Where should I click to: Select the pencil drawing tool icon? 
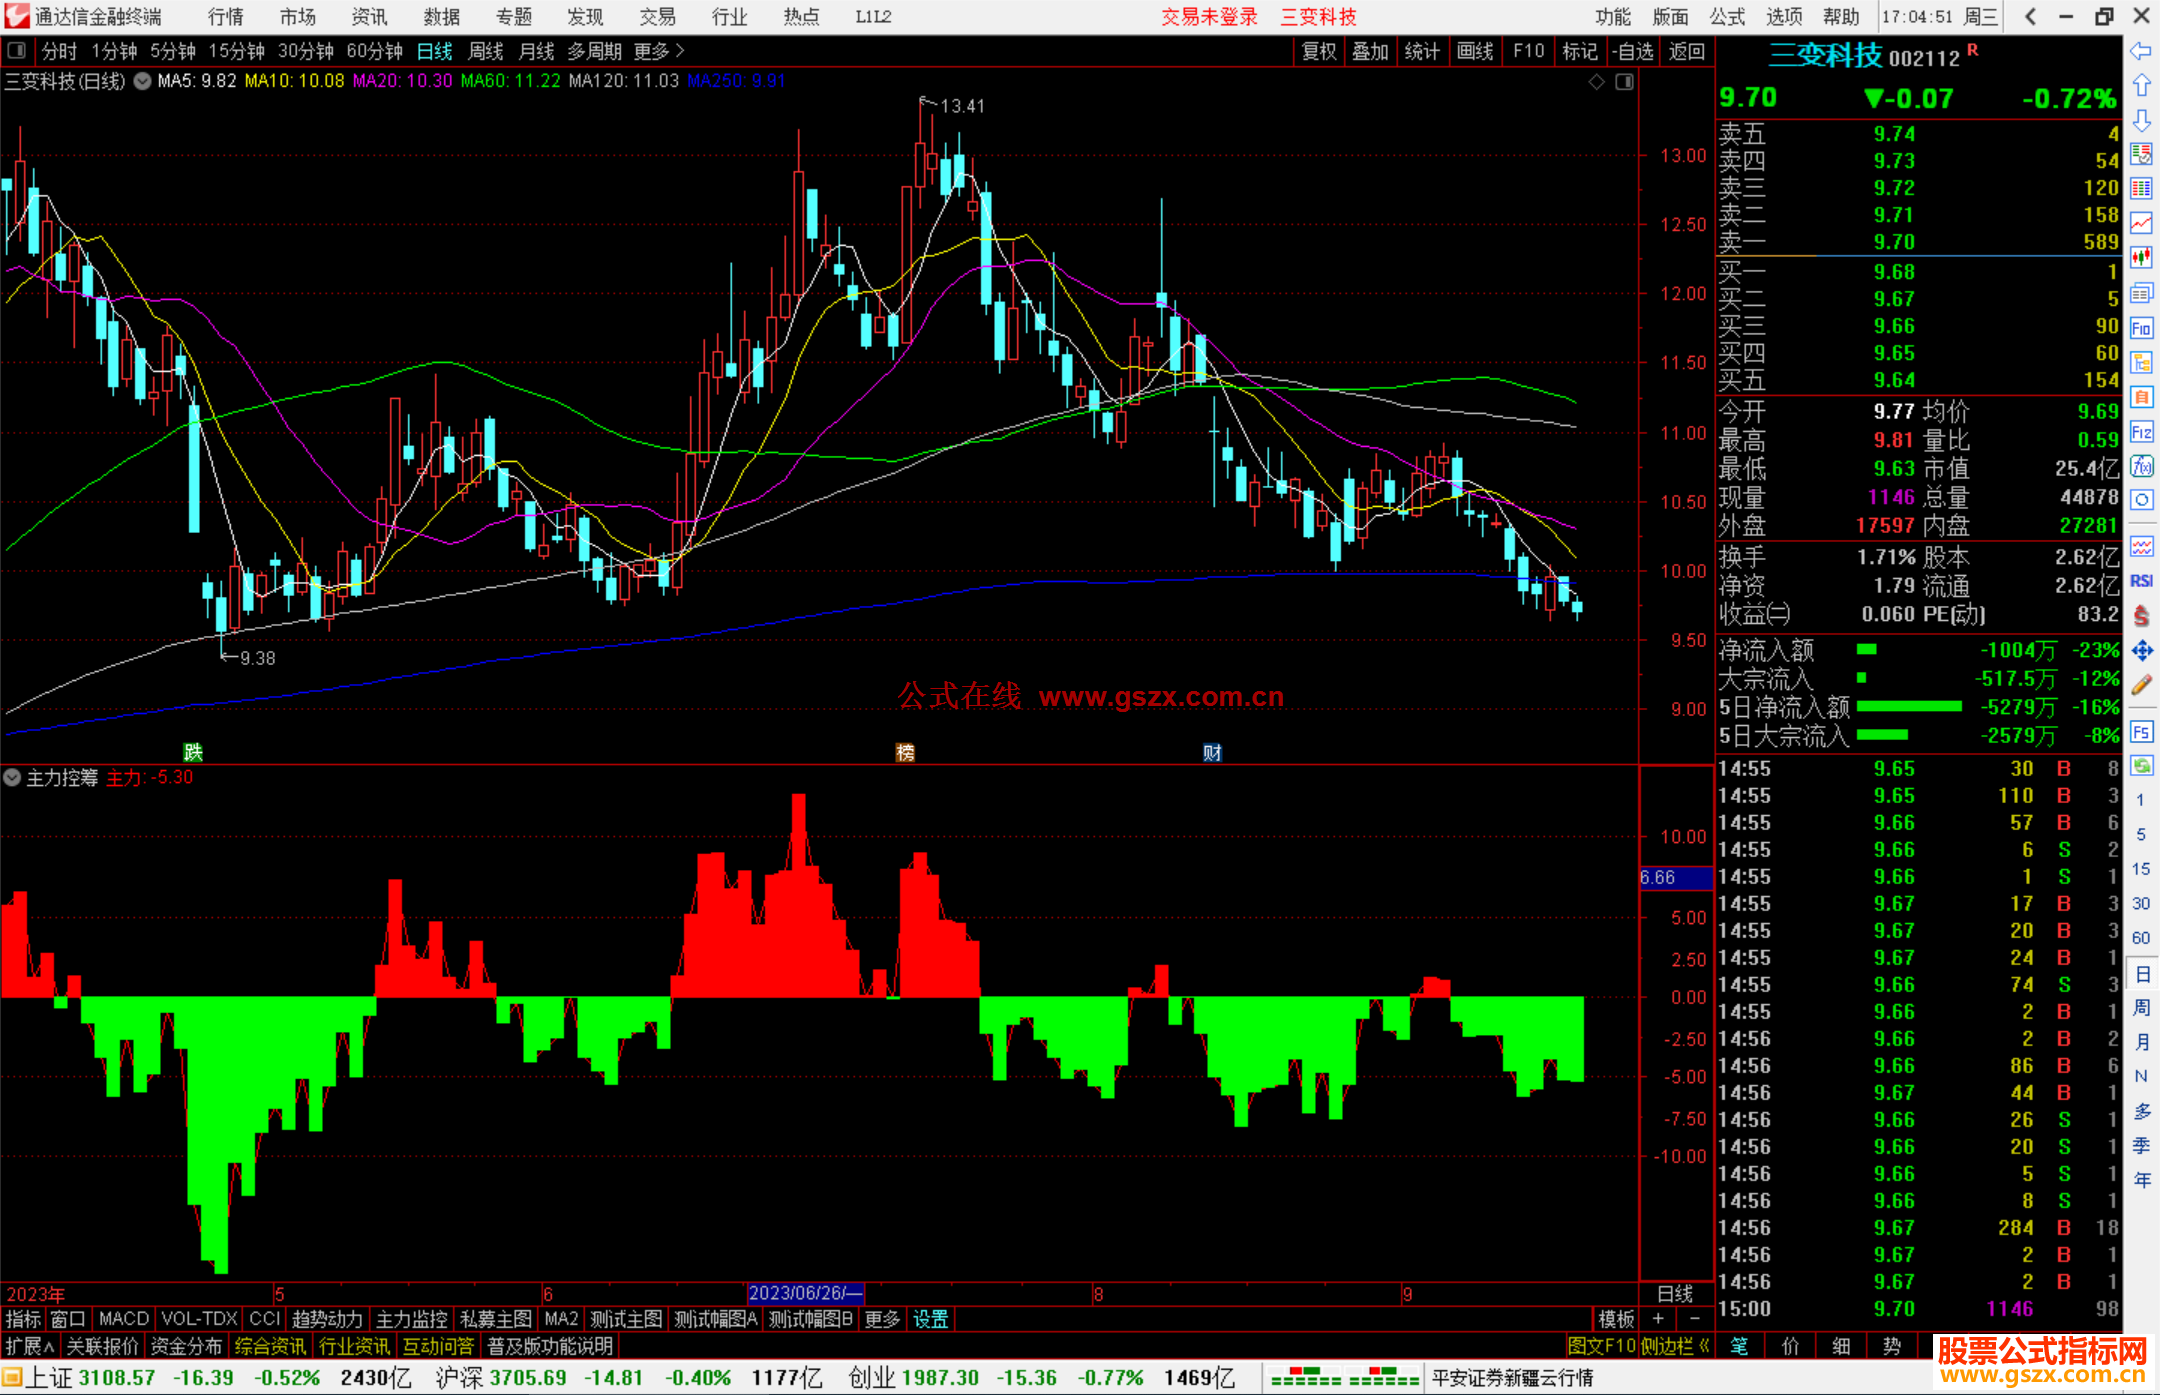coord(2141,685)
